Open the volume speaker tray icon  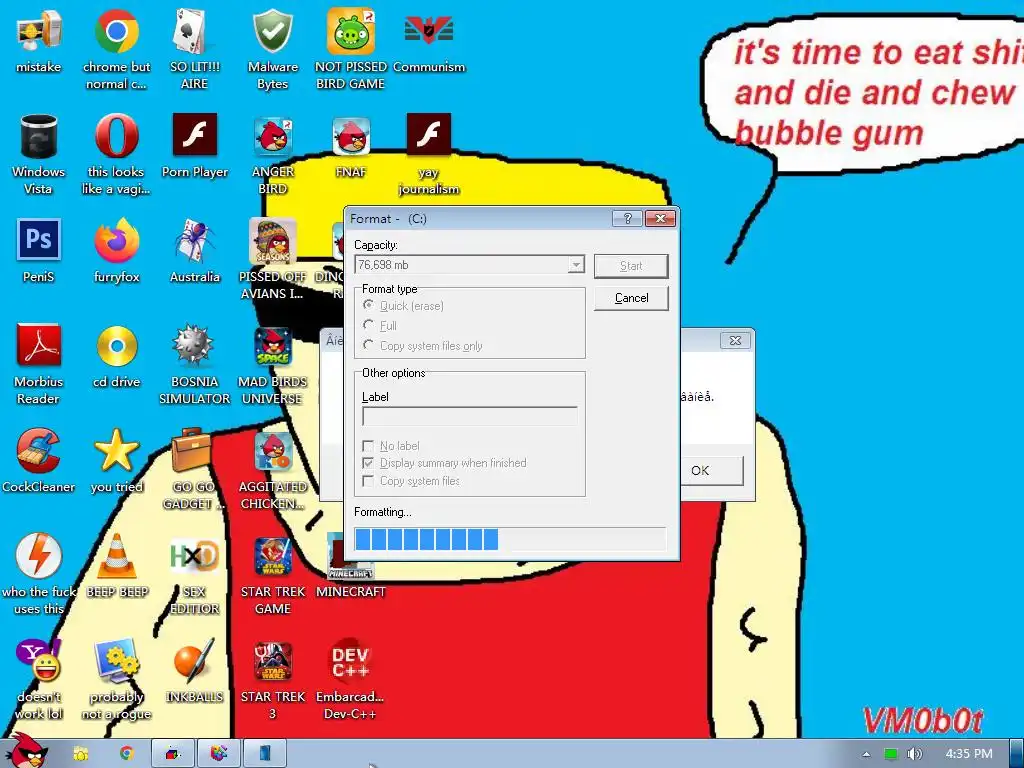tap(915, 754)
